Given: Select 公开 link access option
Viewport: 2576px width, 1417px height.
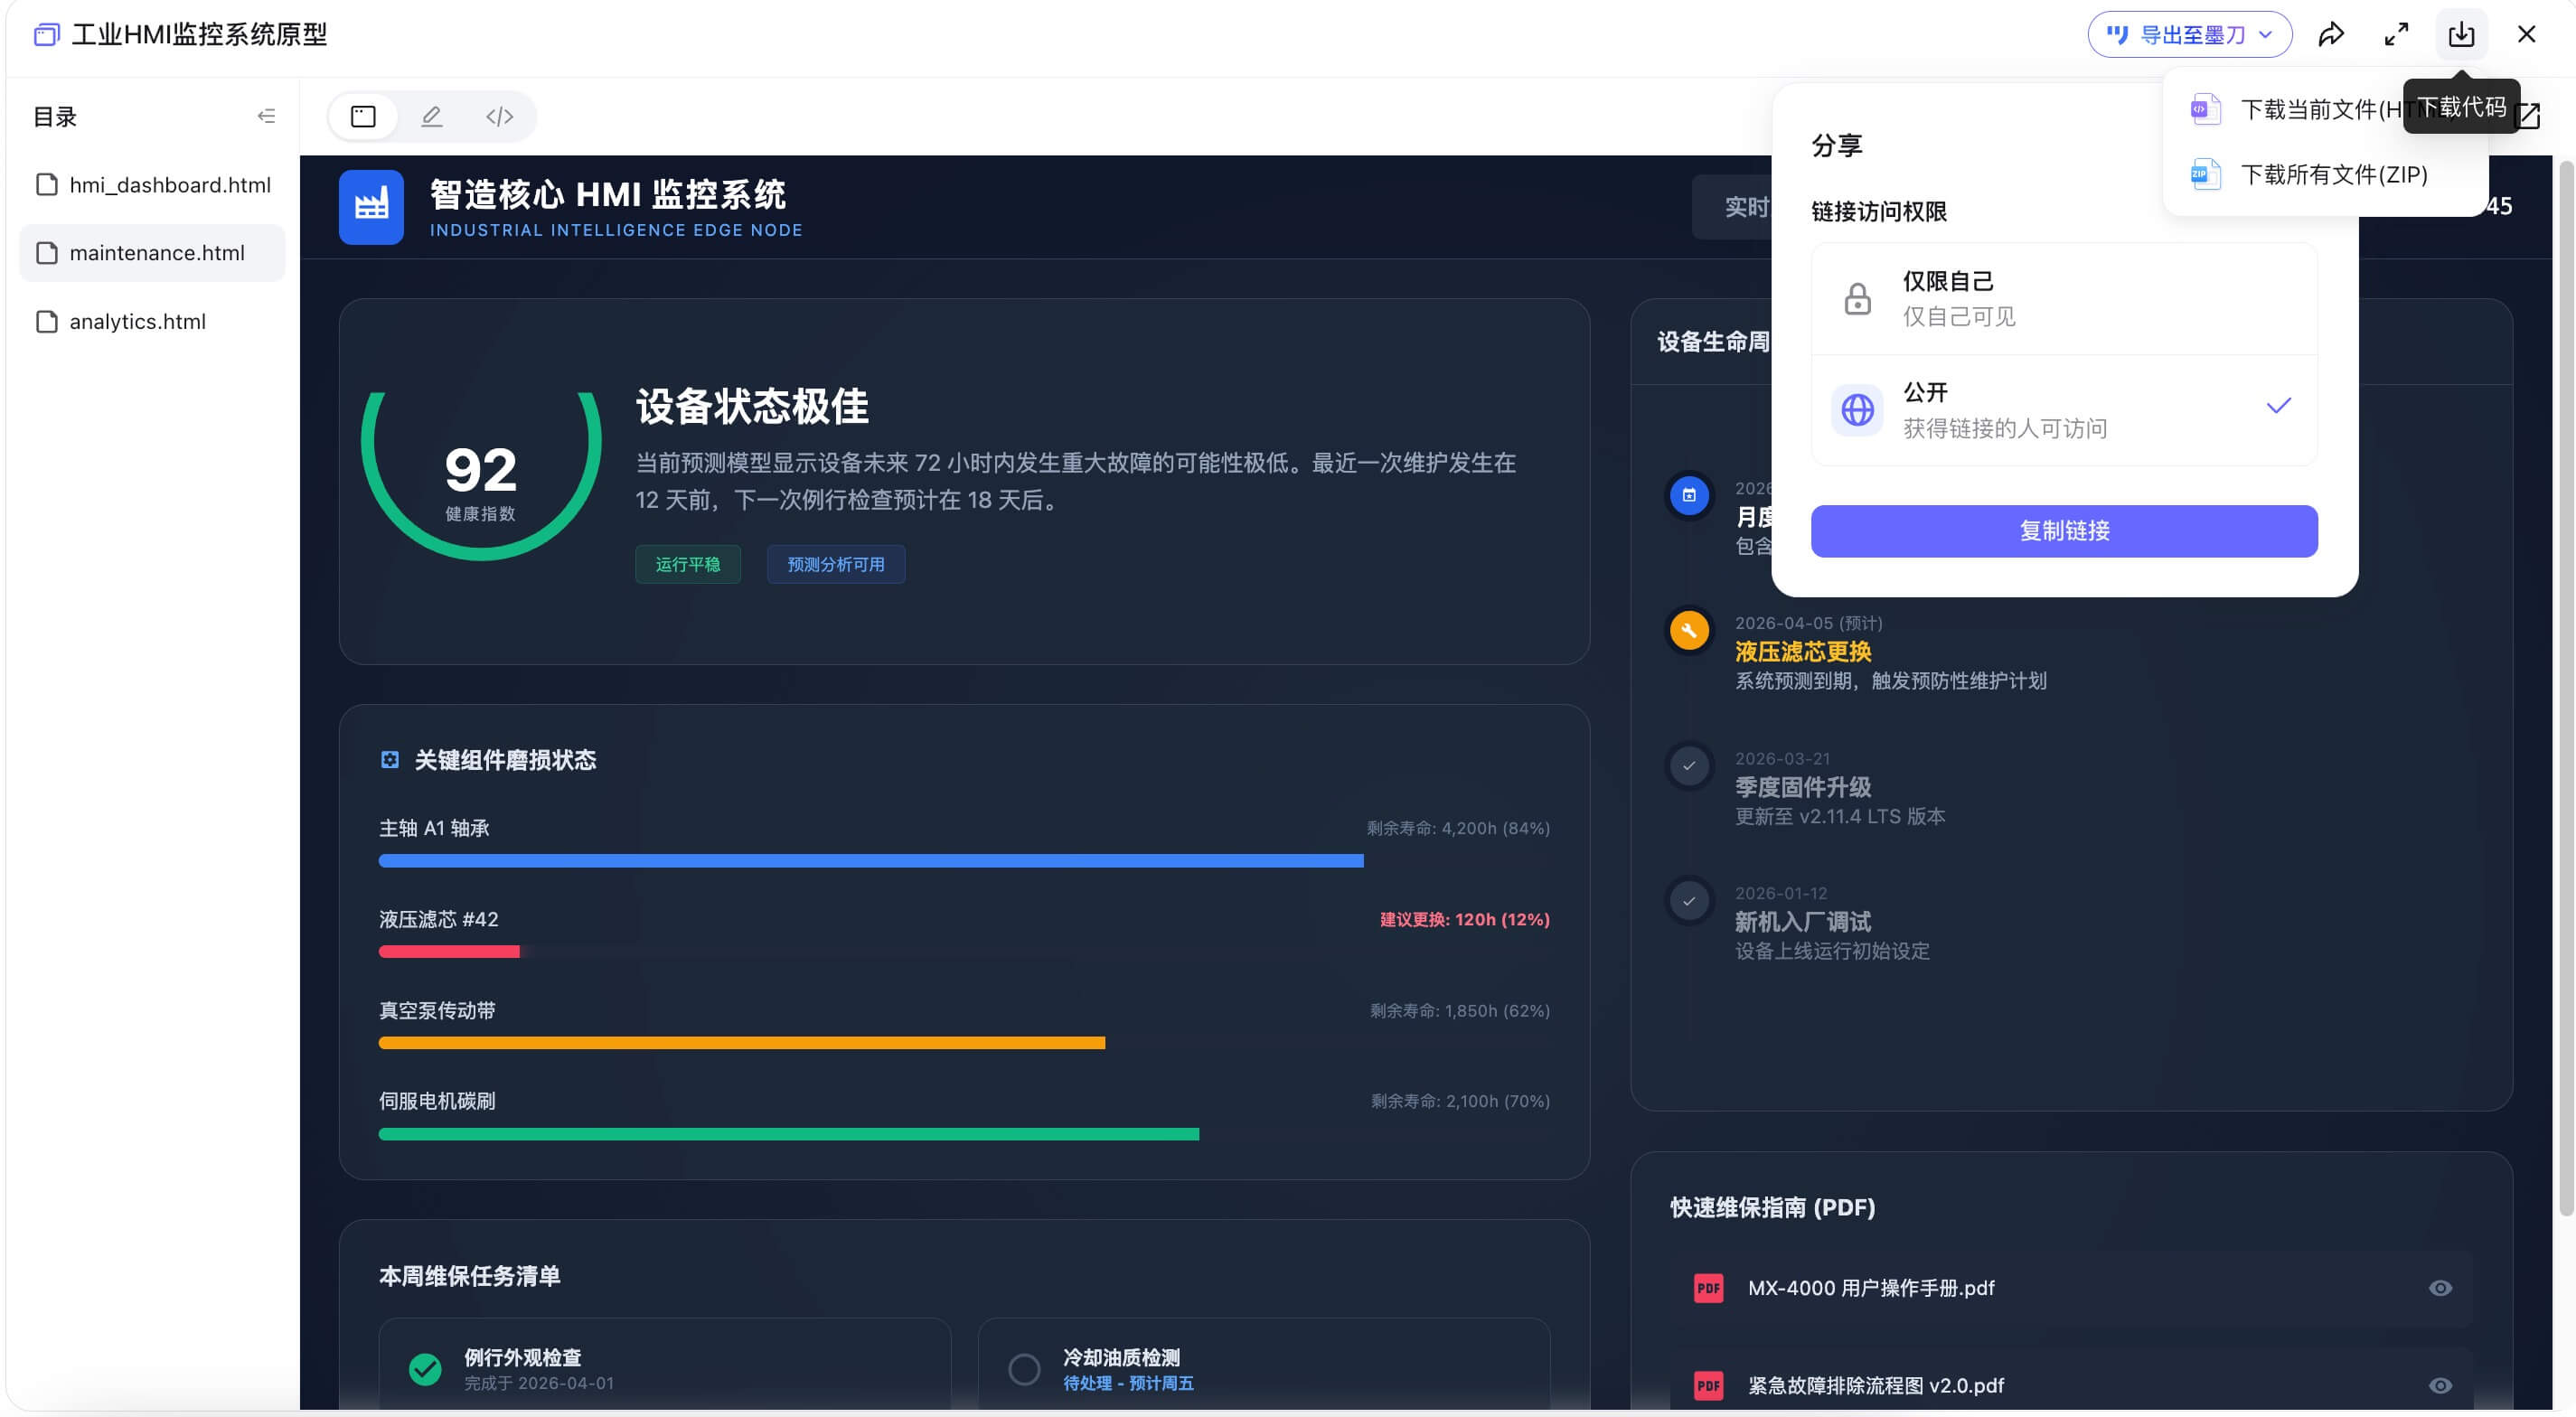Looking at the screenshot, I should click(x=2063, y=409).
